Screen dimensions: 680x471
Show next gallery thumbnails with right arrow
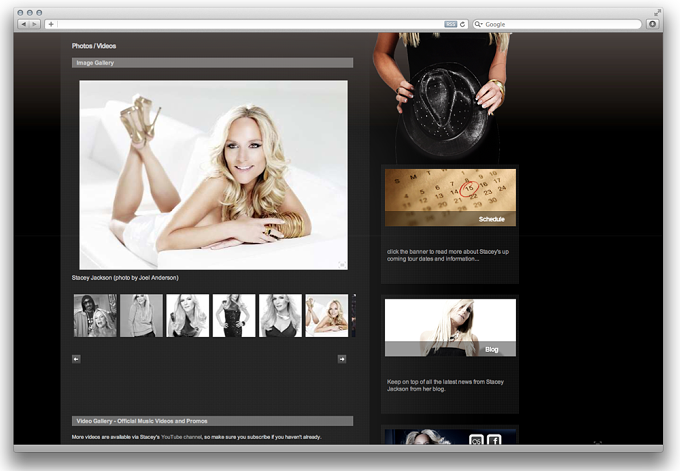(x=342, y=359)
